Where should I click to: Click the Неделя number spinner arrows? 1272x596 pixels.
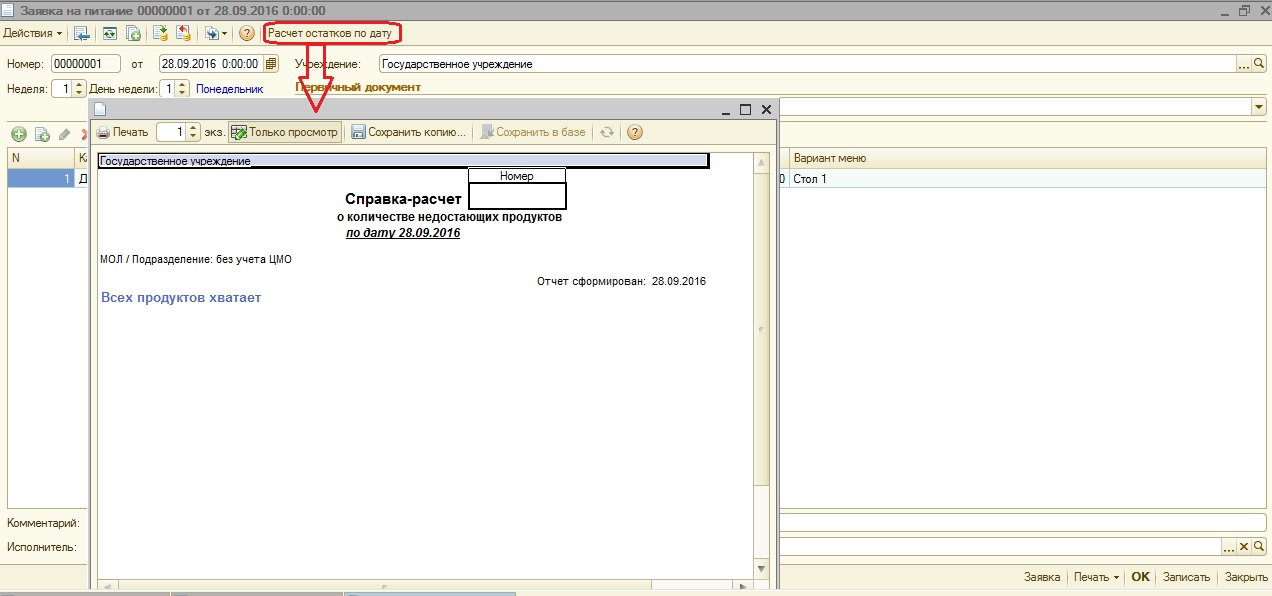pos(81,88)
